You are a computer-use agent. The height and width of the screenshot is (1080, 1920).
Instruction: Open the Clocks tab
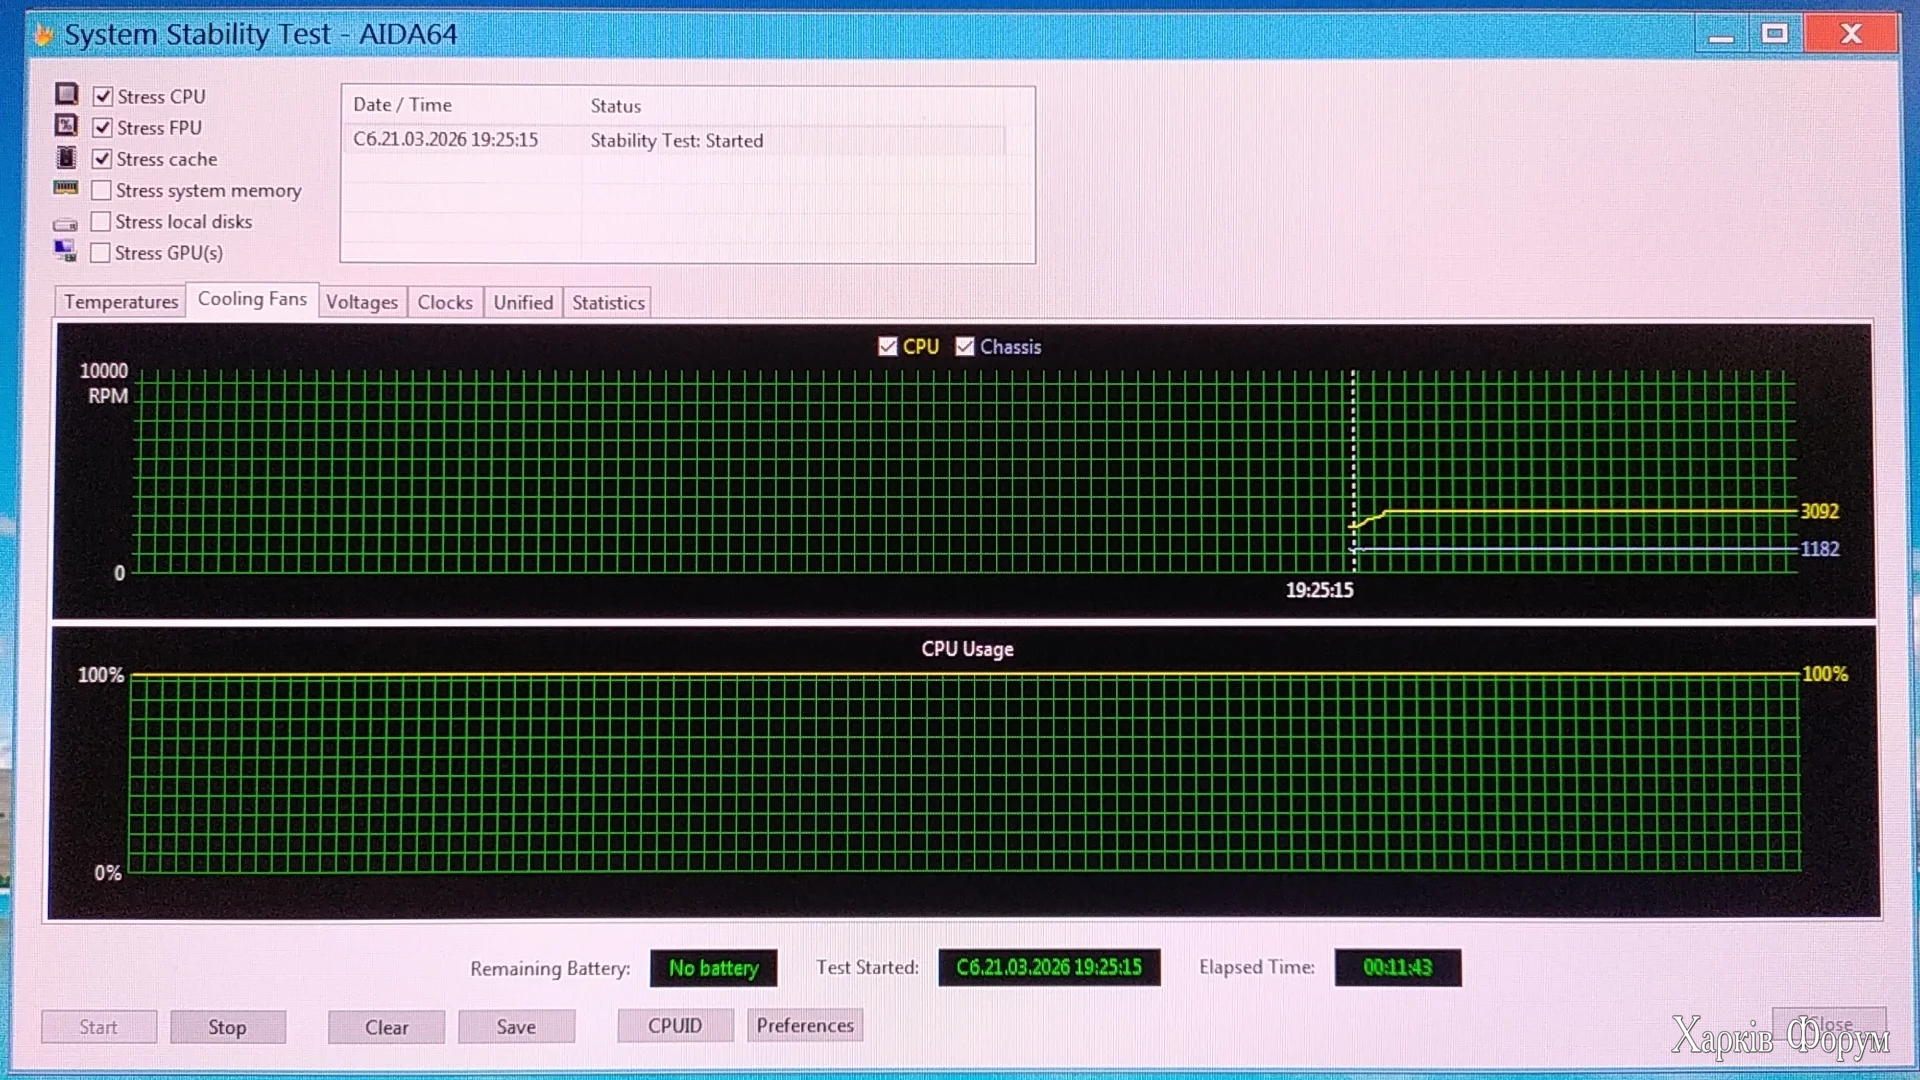[445, 302]
